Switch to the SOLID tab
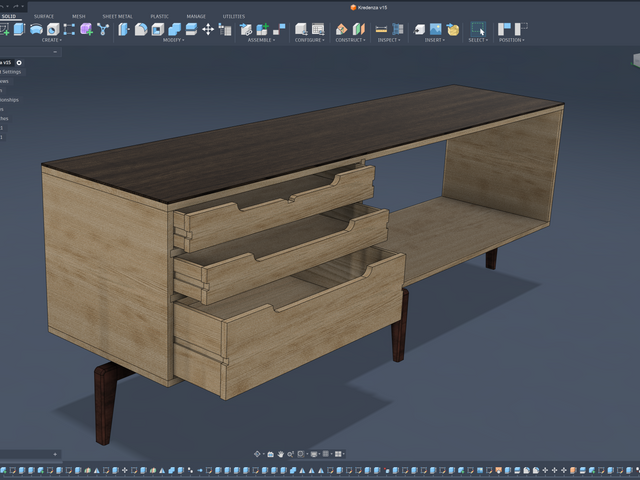Viewport: 640px width, 480px height. coord(9,16)
